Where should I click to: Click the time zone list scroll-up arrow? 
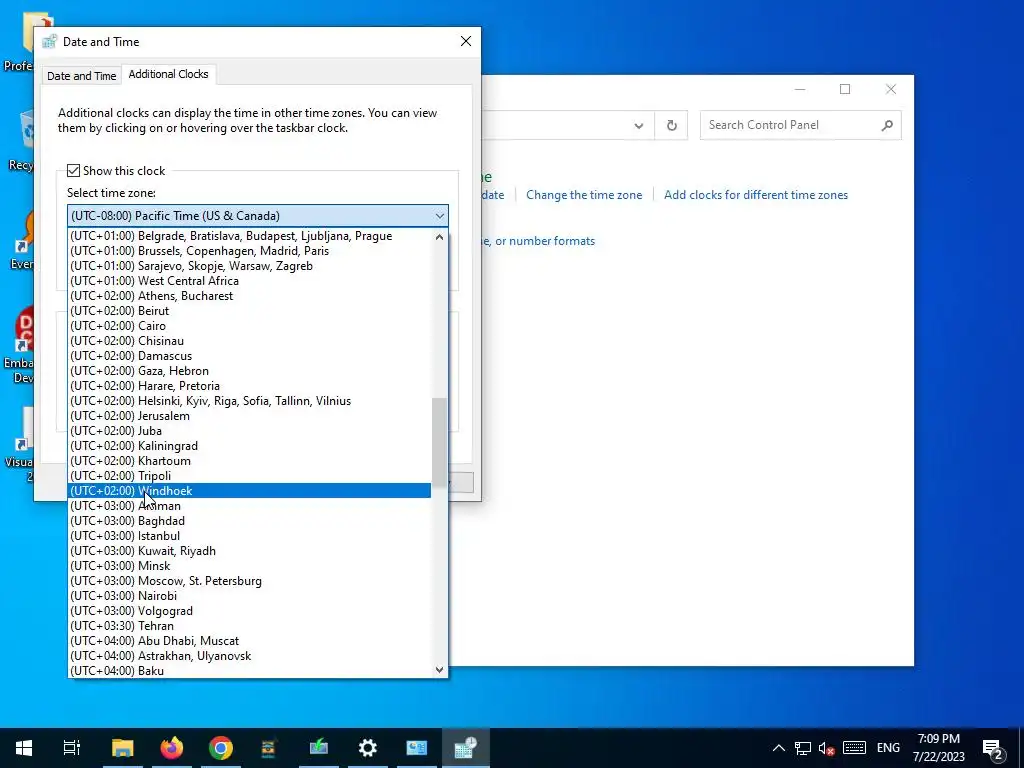[439, 237]
